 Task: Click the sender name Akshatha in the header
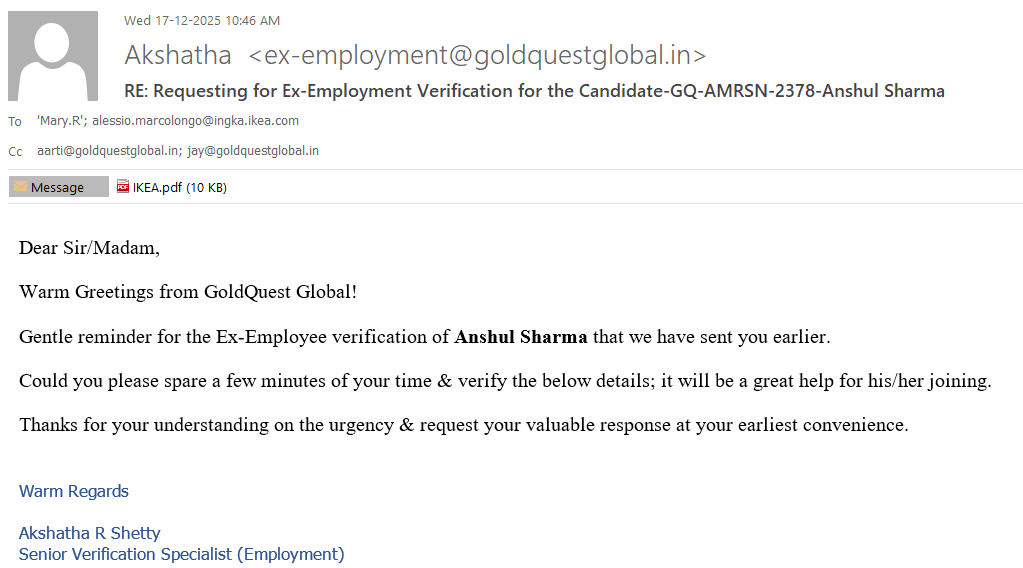[x=178, y=56]
